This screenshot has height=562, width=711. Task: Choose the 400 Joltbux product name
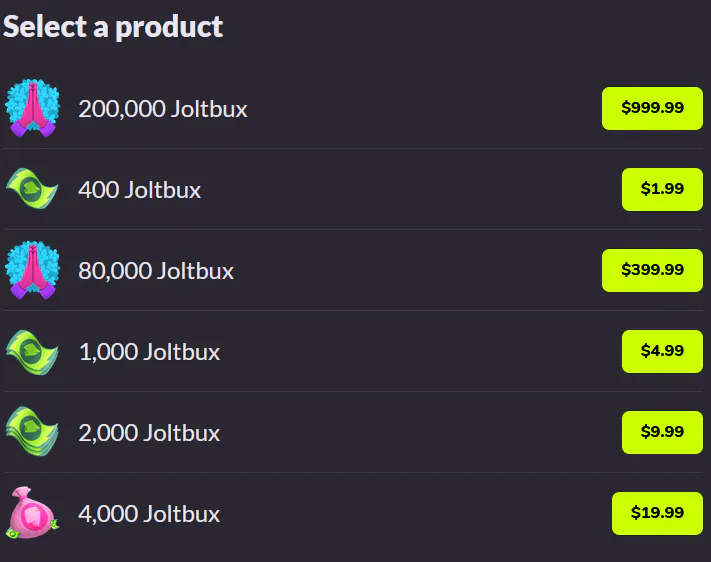click(139, 190)
